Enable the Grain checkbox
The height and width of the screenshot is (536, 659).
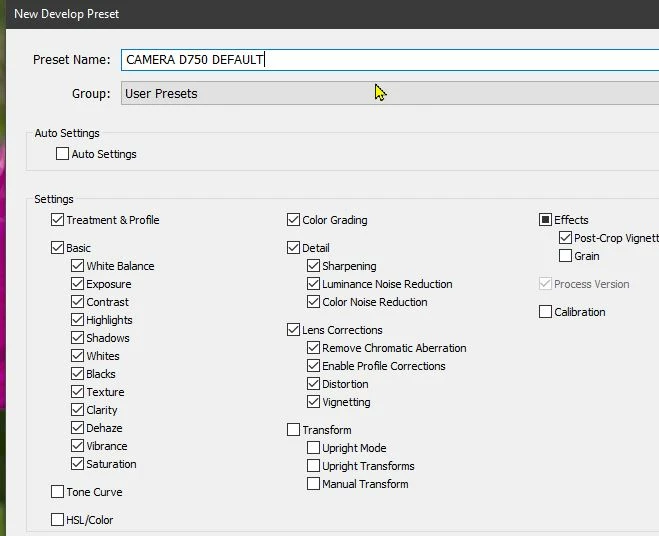[x=565, y=256]
